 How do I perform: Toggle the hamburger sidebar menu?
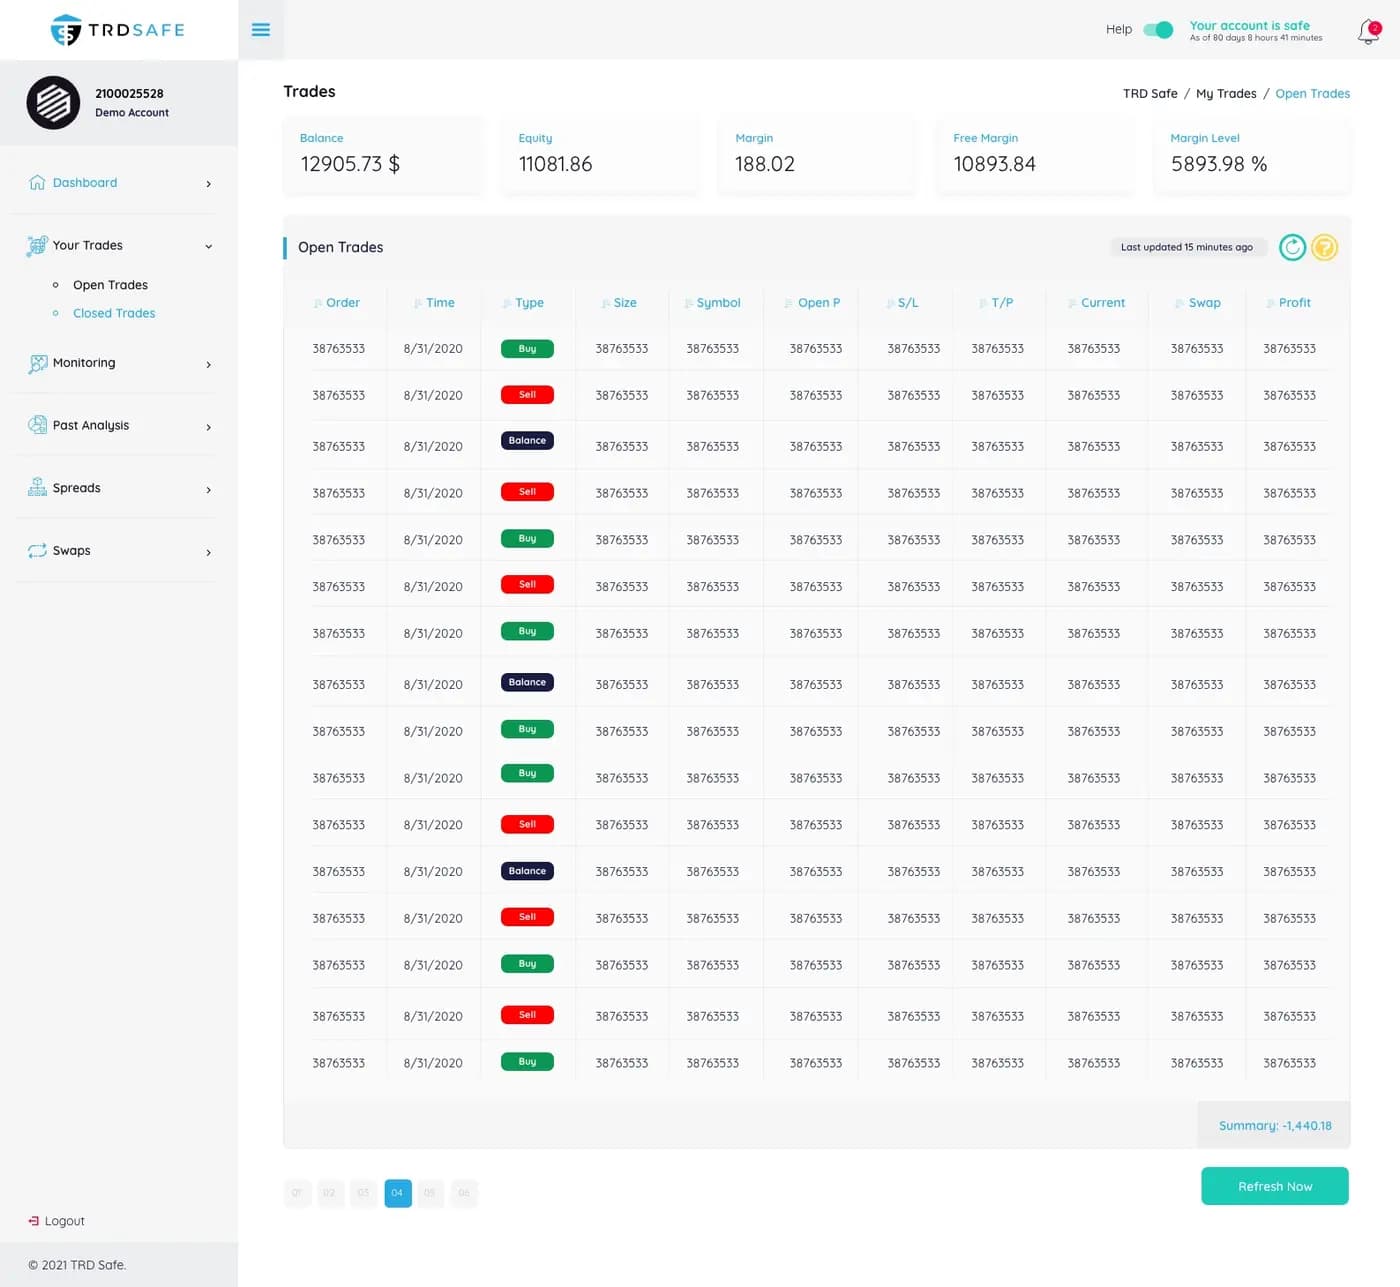261,30
